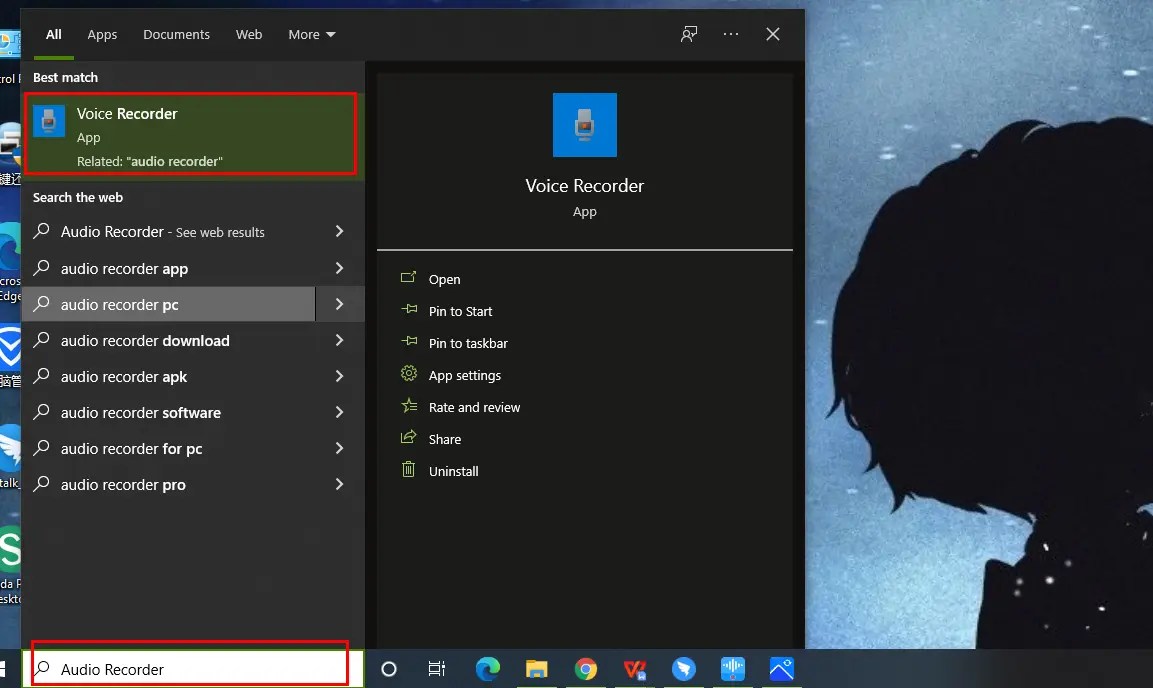Switch to the Apps tab
1153x688 pixels.
click(101, 33)
